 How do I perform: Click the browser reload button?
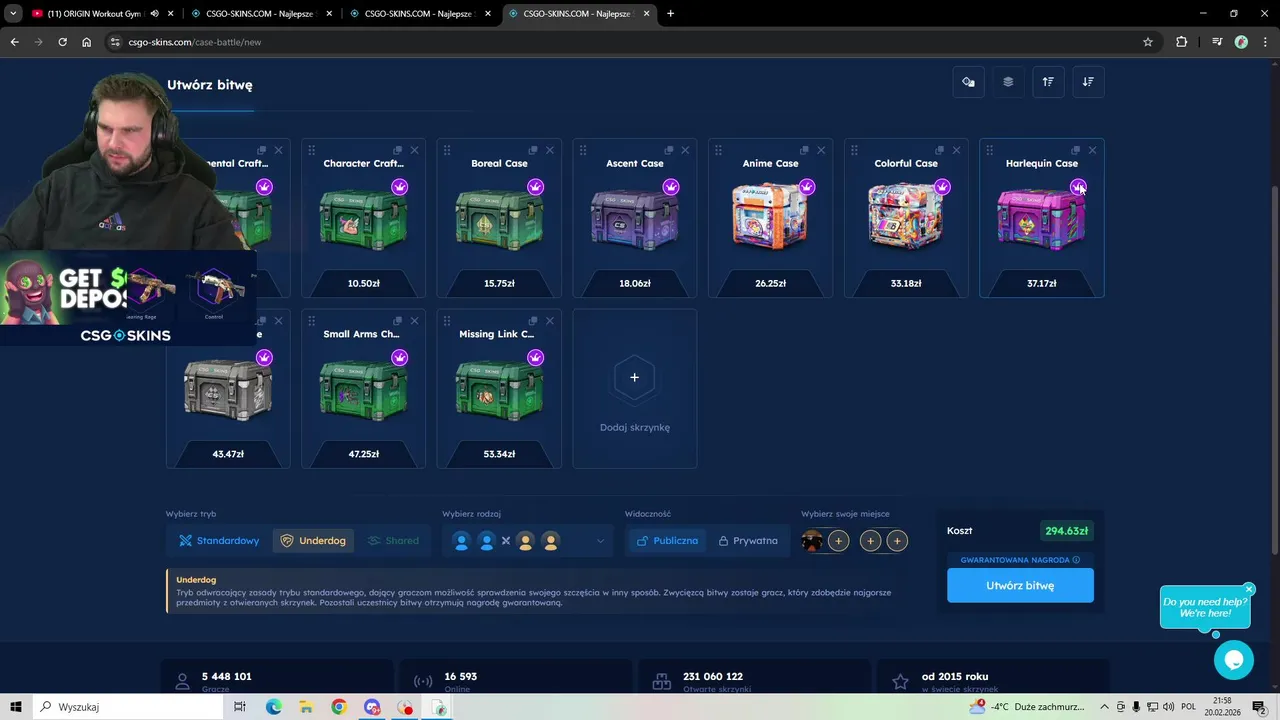coord(62,42)
